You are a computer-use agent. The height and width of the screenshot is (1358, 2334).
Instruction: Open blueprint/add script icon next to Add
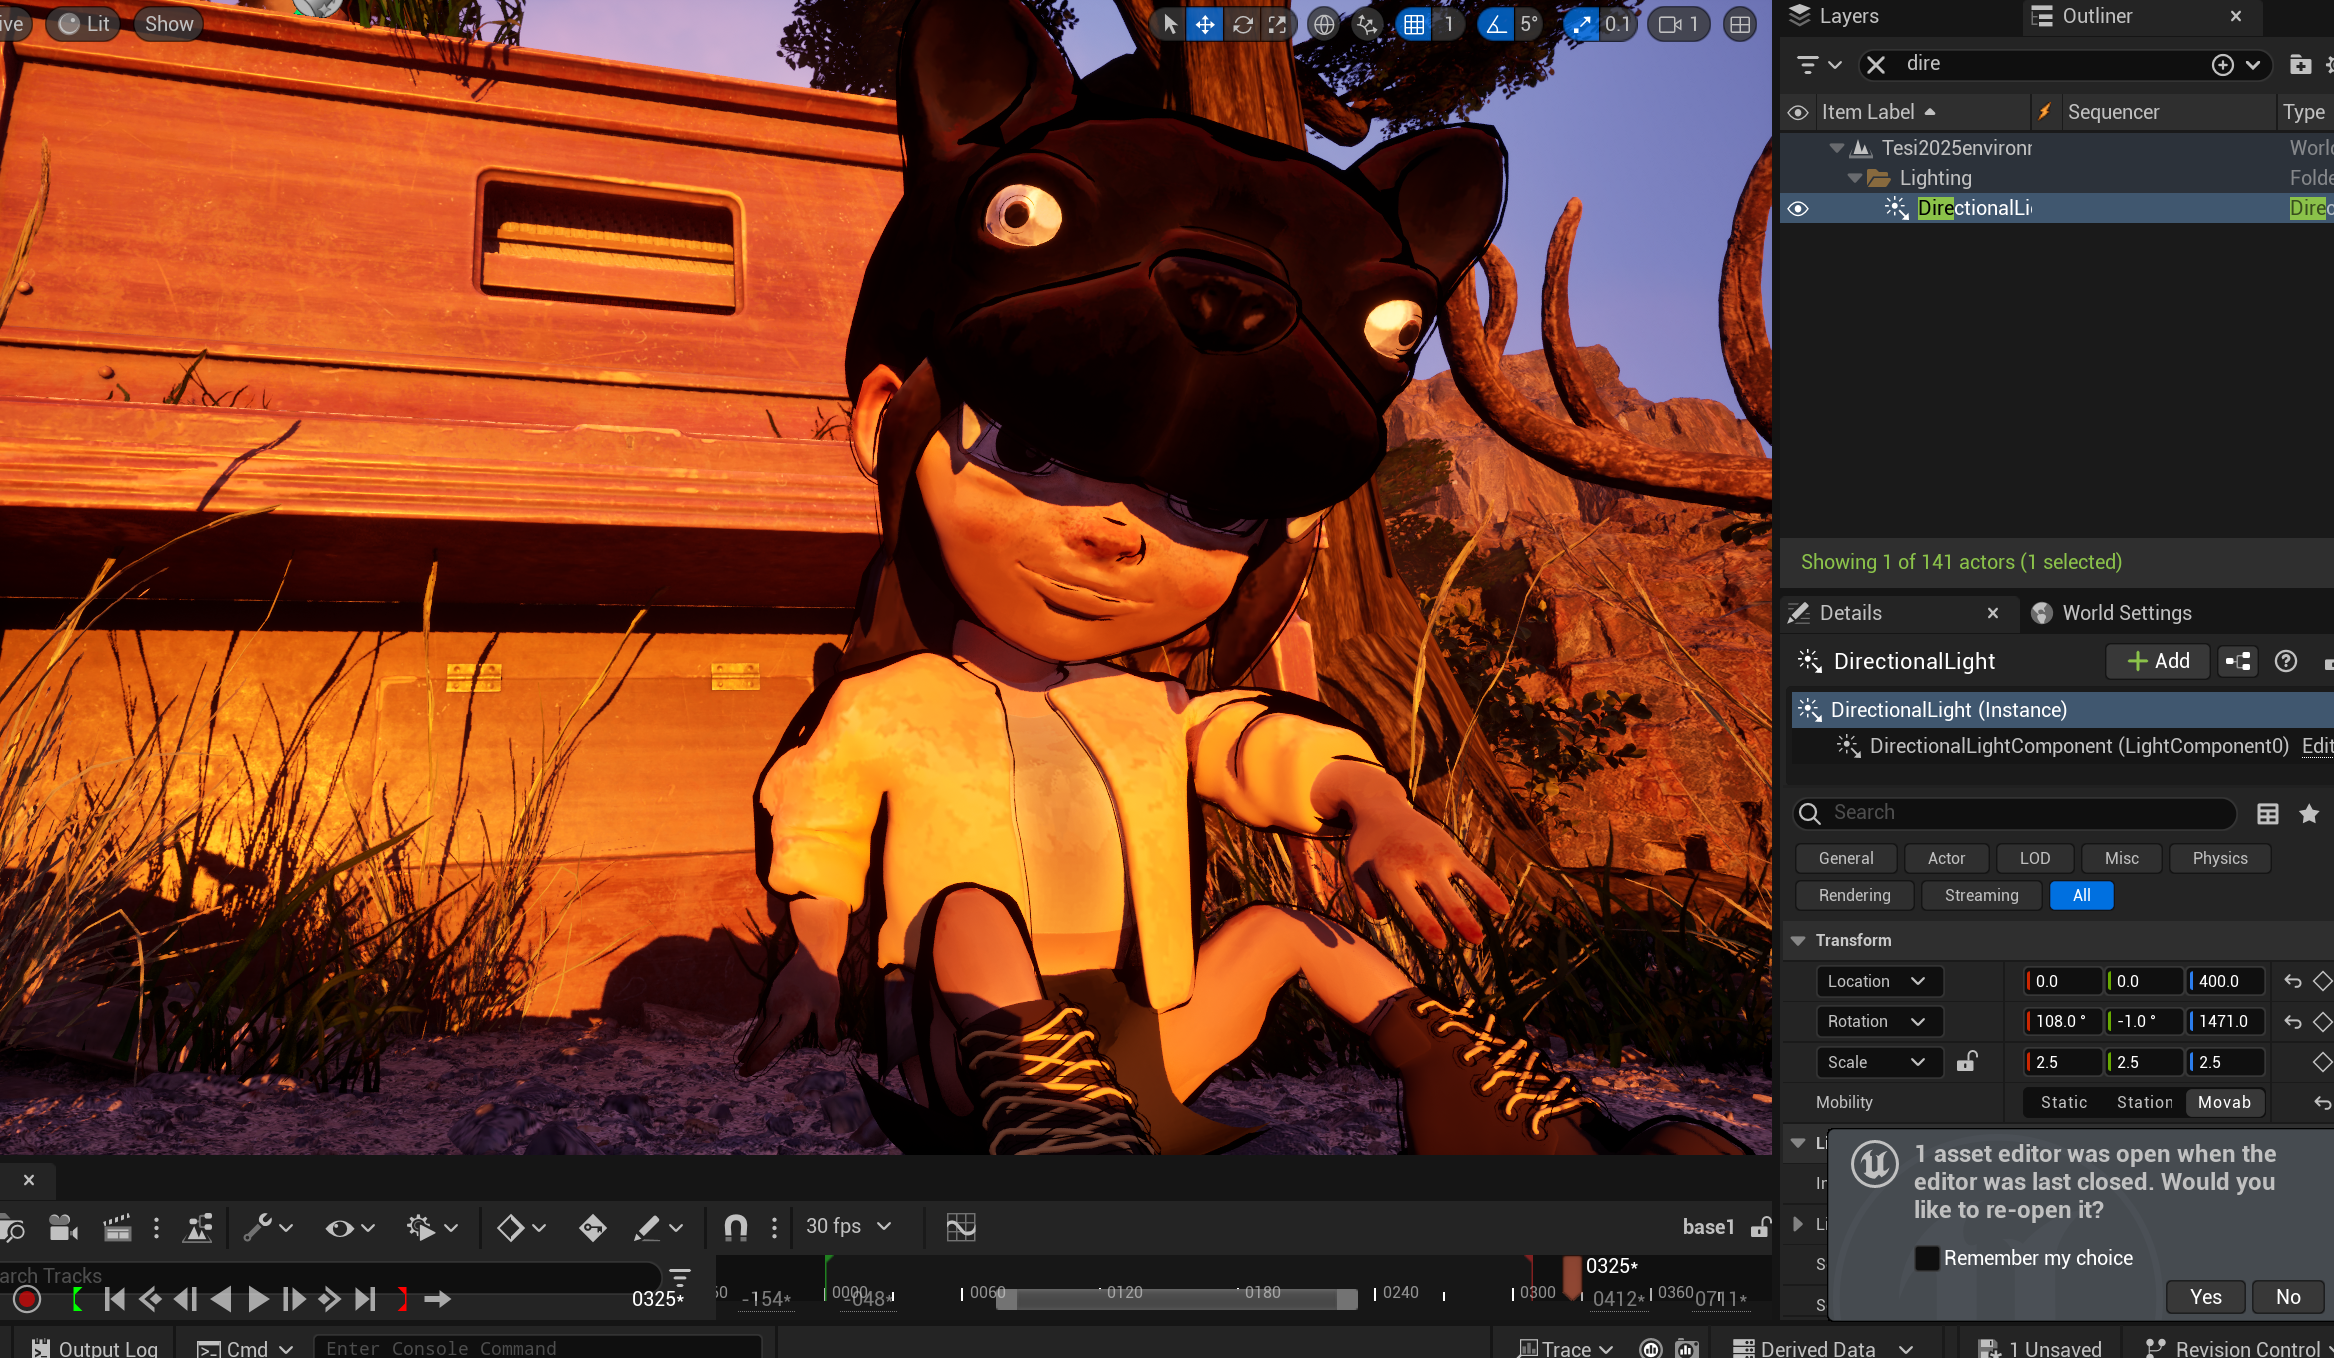click(x=2238, y=661)
